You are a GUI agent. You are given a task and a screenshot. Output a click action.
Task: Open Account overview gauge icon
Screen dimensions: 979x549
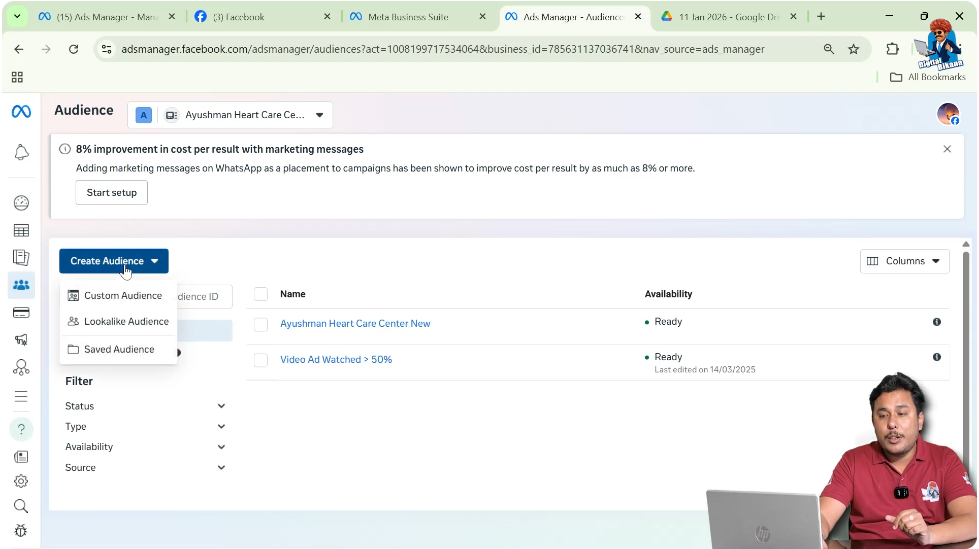click(21, 202)
